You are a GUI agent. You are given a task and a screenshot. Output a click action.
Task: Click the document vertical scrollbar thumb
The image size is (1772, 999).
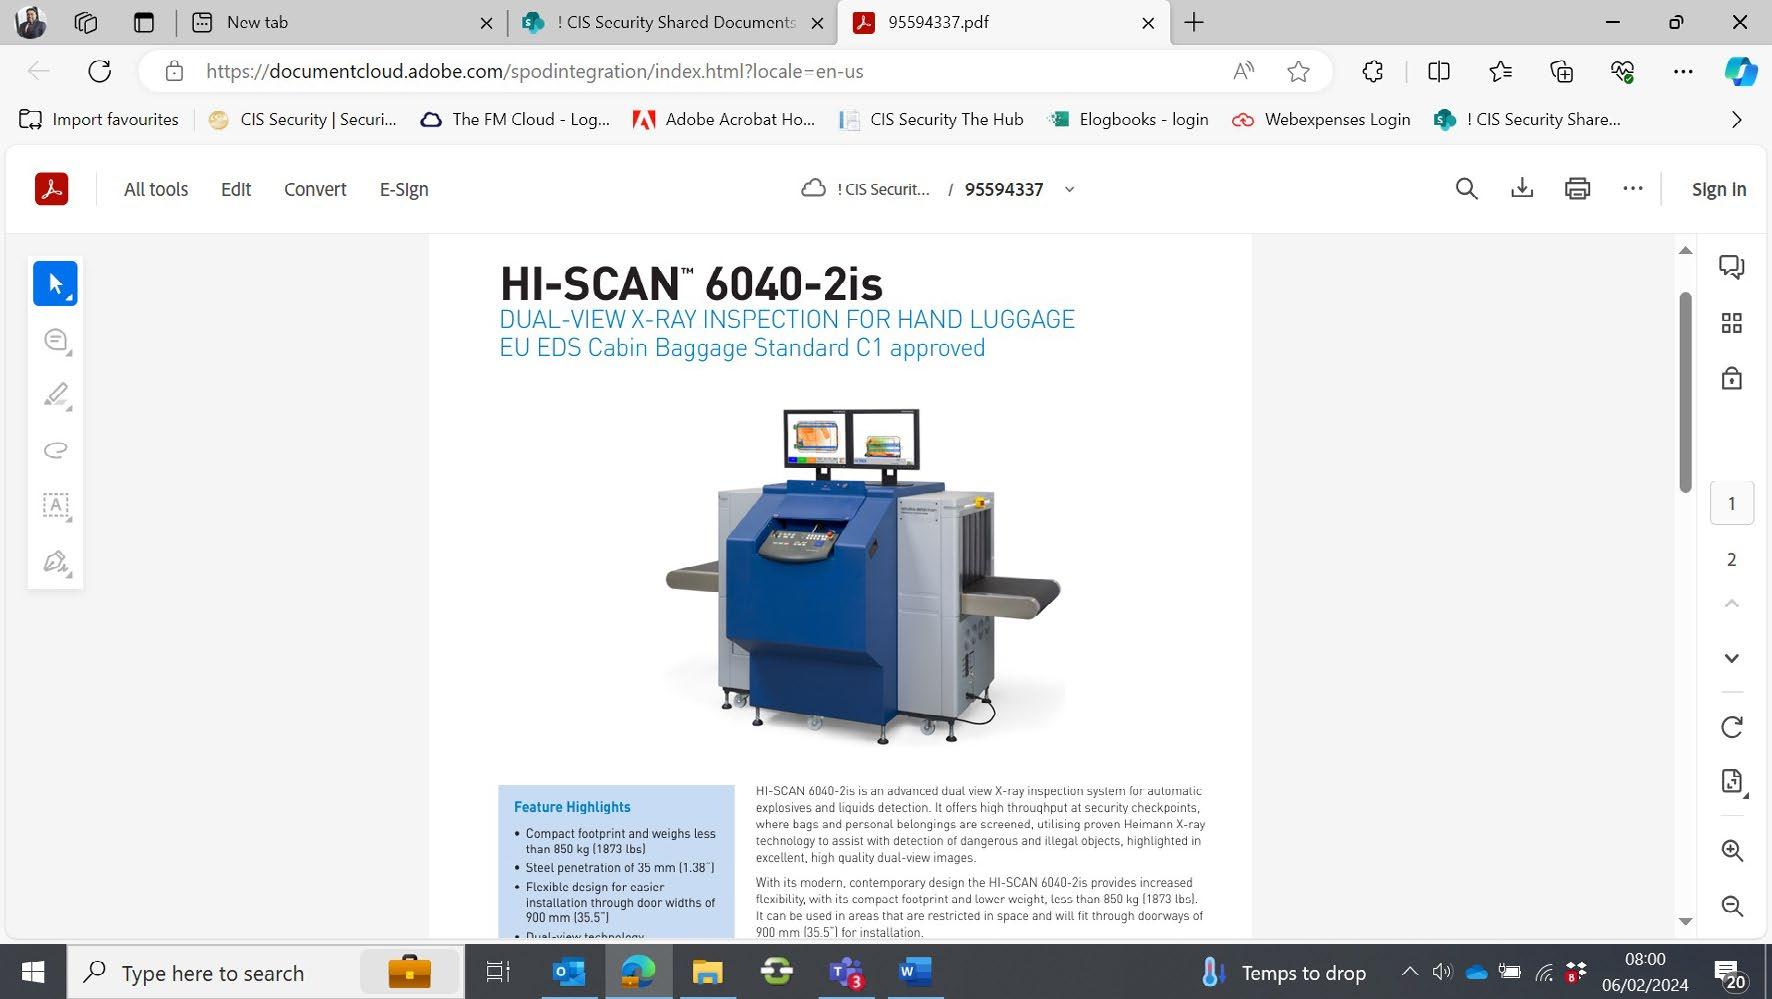[x=1685, y=392]
